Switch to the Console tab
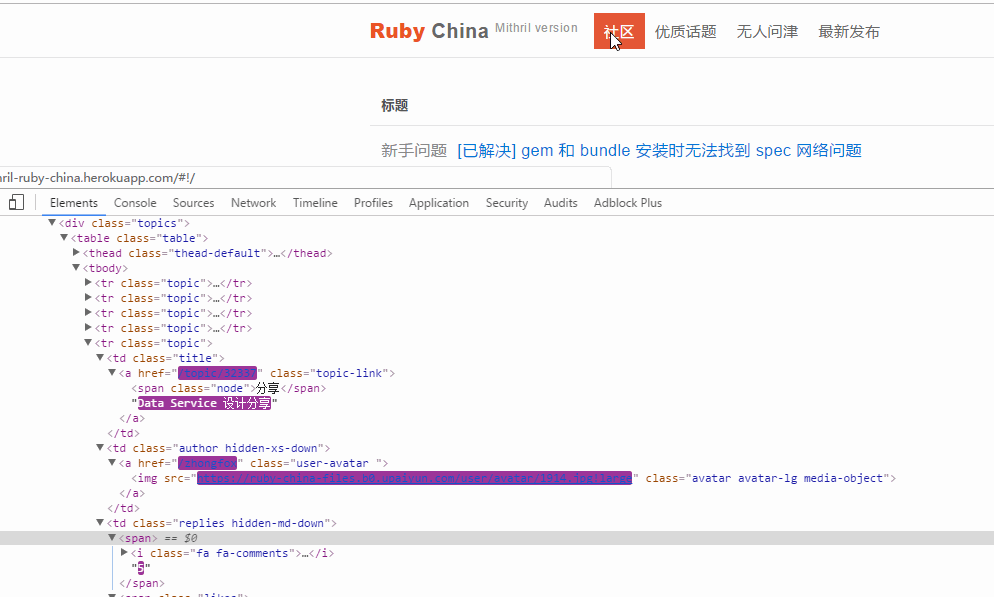 (x=135, y=203)
